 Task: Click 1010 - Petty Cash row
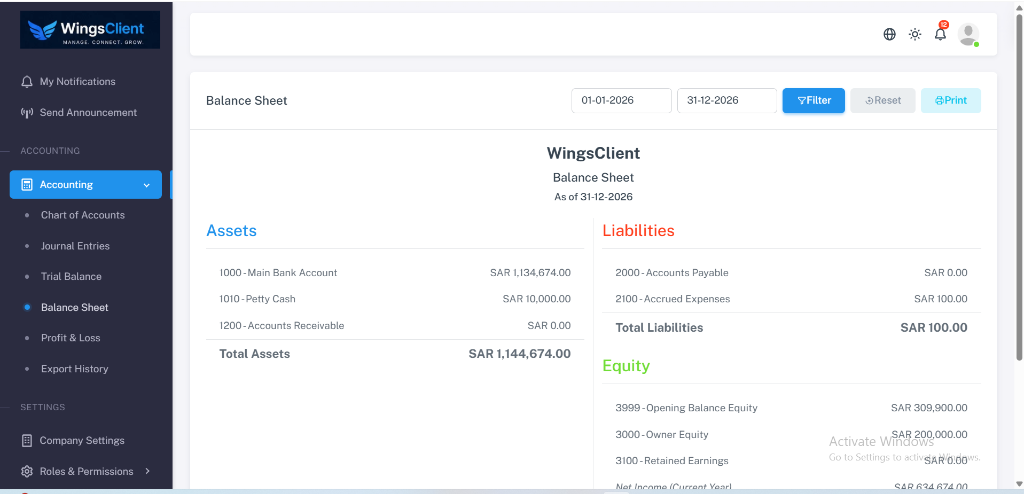[x=395, y=299]
